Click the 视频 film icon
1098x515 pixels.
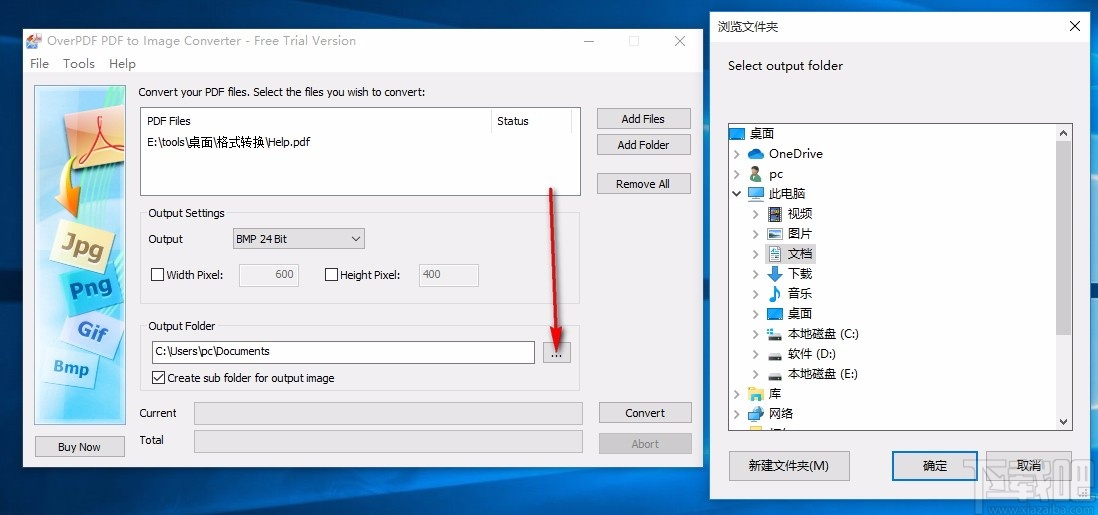tap(774, 214)
